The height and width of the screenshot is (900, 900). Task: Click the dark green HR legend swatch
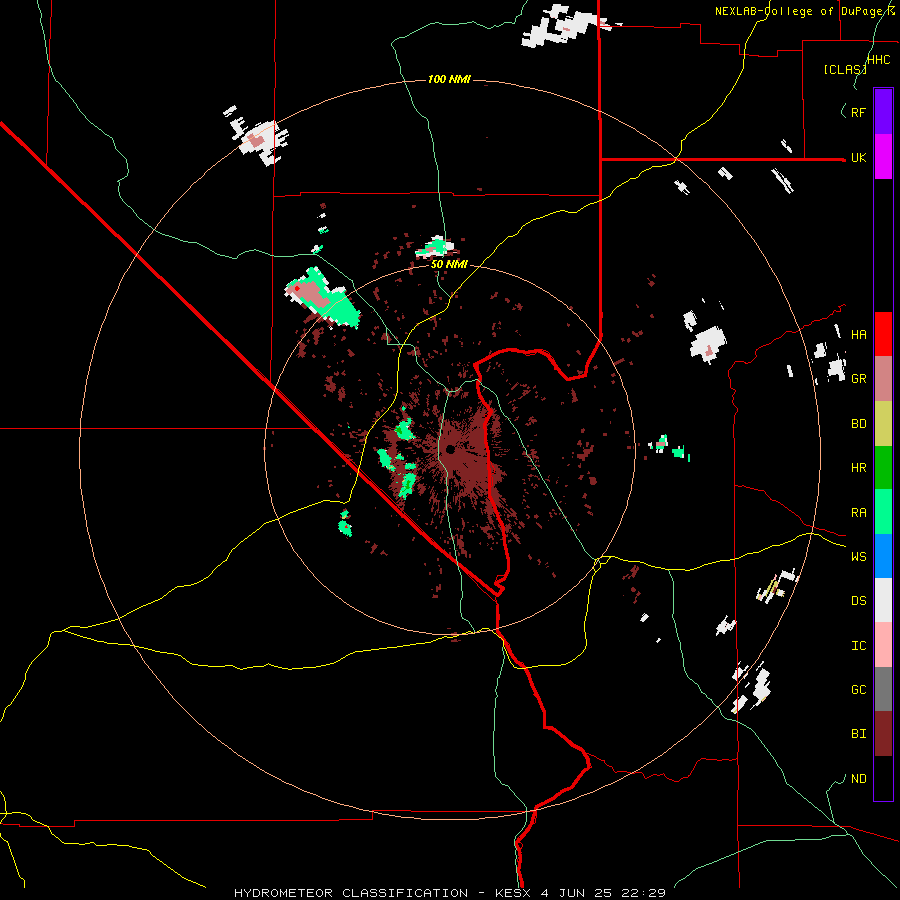point(883,468)
